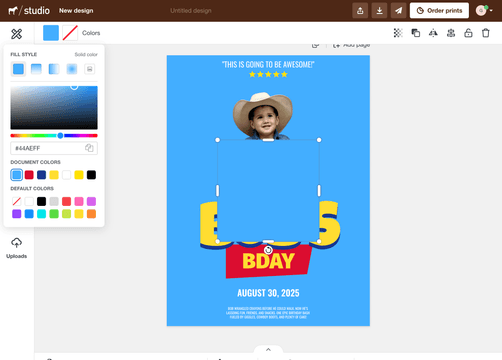The image size is (502, 360).
Task: Select the radial gradient fill style
Action: tap(72, 69)
